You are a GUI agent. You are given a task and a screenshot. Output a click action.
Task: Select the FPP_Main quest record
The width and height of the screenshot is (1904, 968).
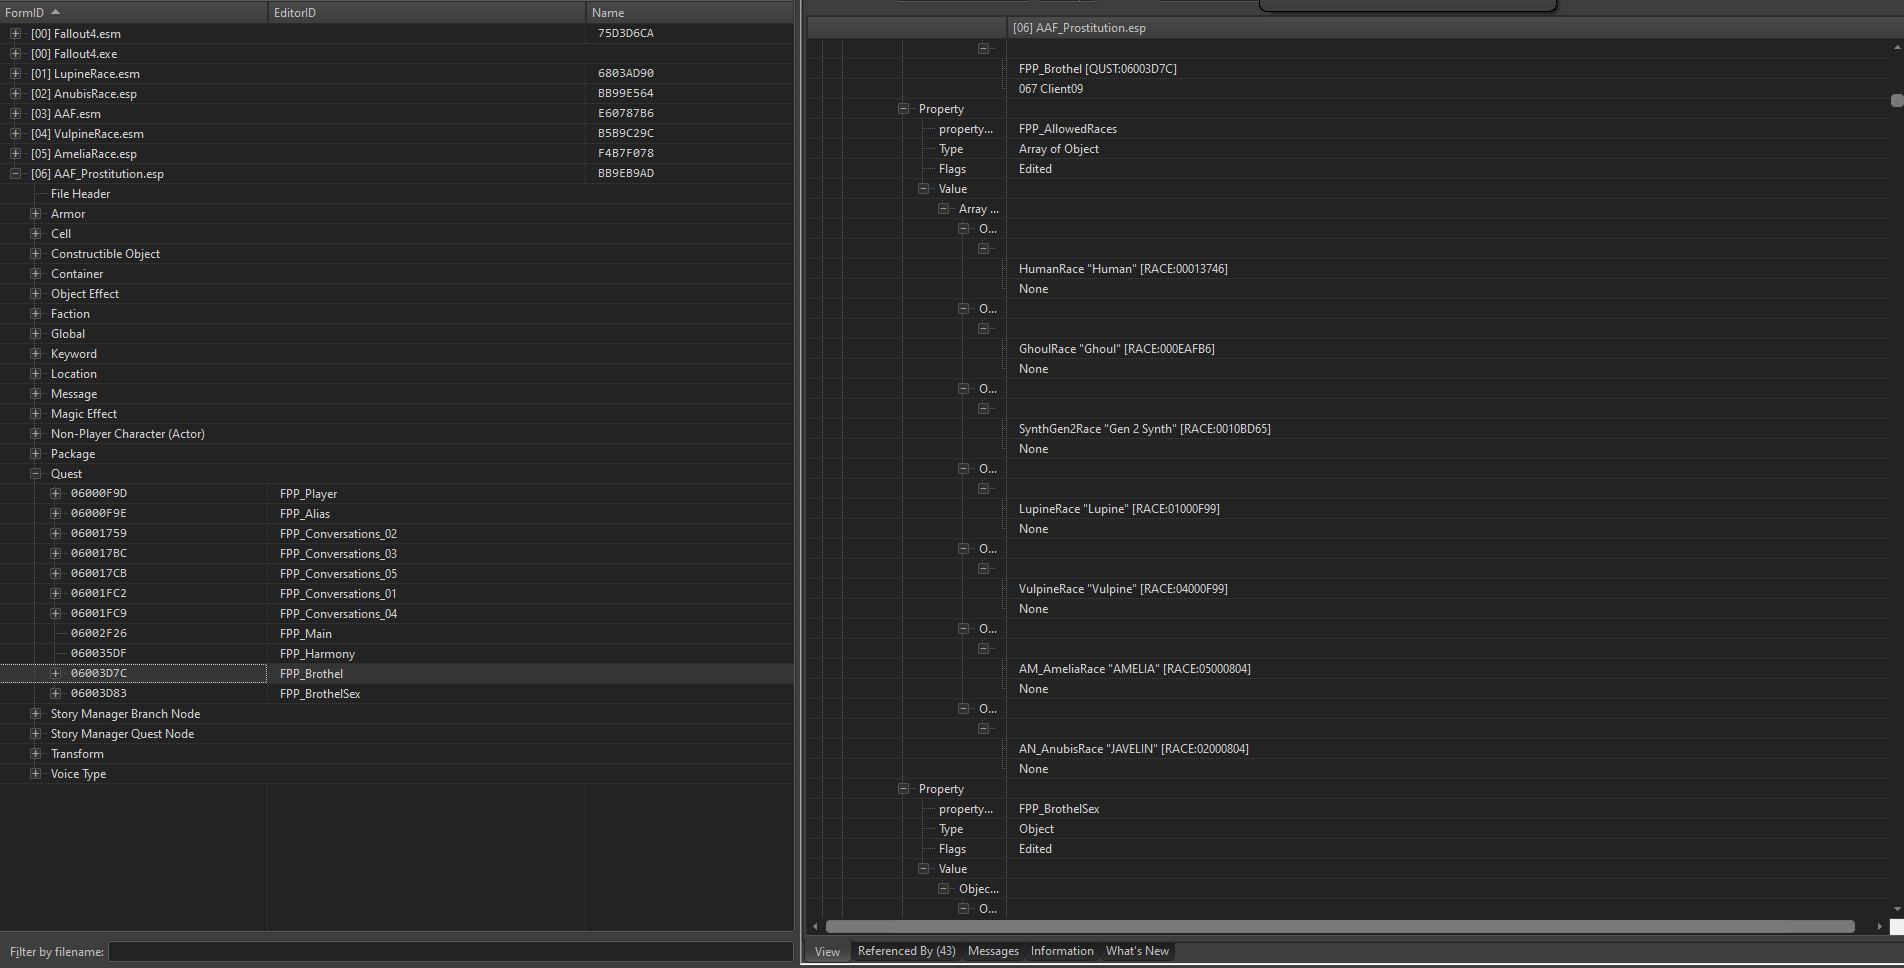(x=305, y=634)
